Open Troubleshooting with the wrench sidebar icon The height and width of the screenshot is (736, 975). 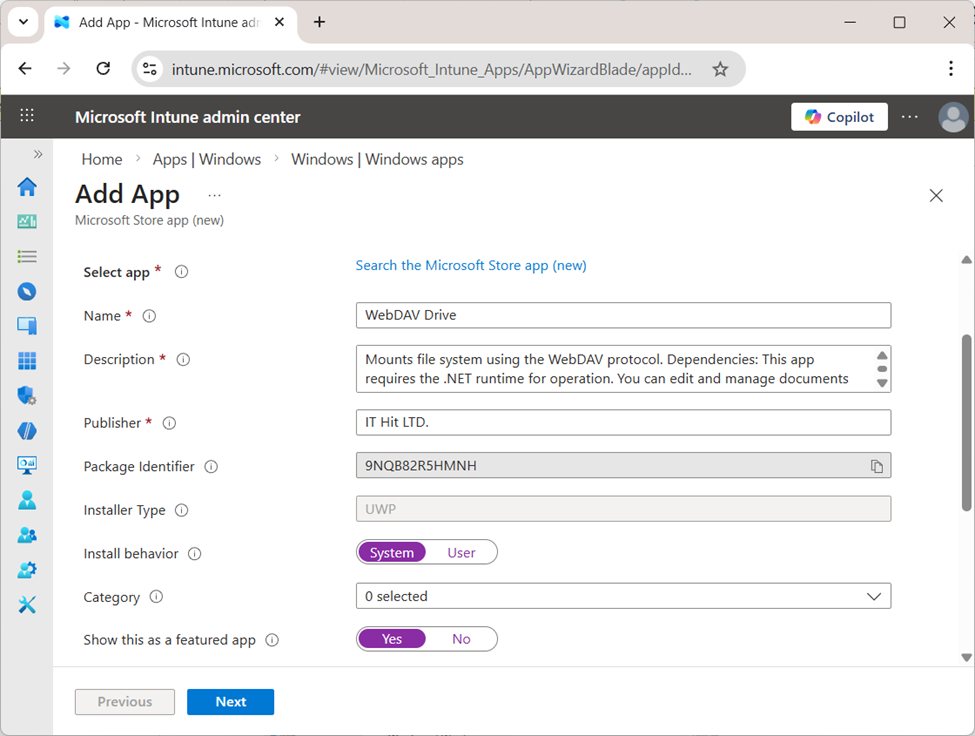[x=27, y=604]
